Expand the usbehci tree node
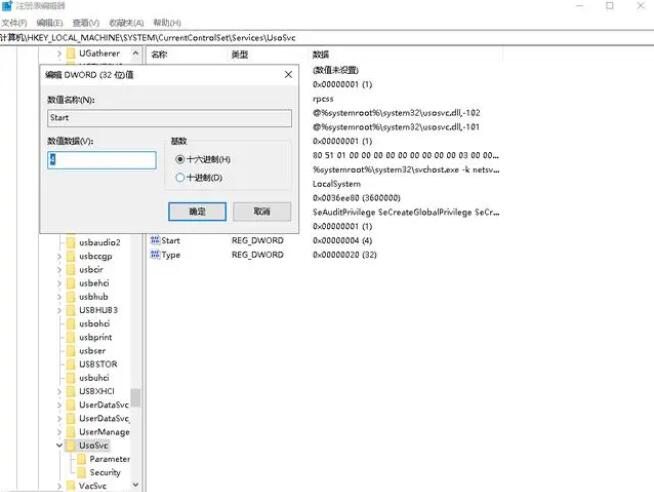This screenshot has width=654, height=492. [59, 283]
